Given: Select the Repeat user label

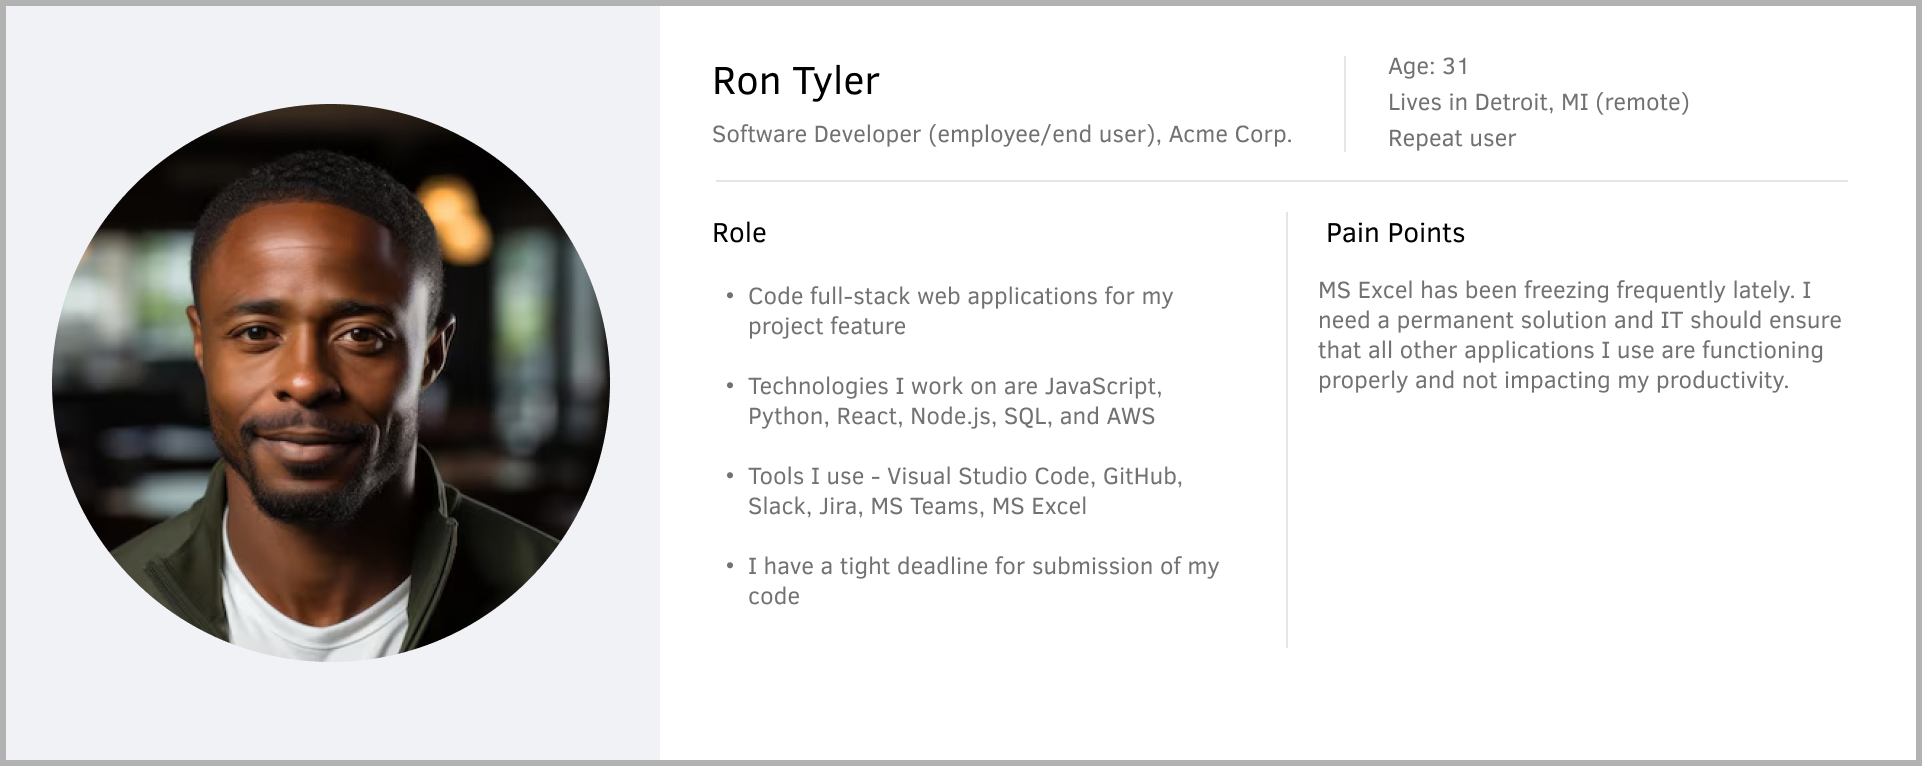Looking at the screenshot, I should [x=1451, y=139].
